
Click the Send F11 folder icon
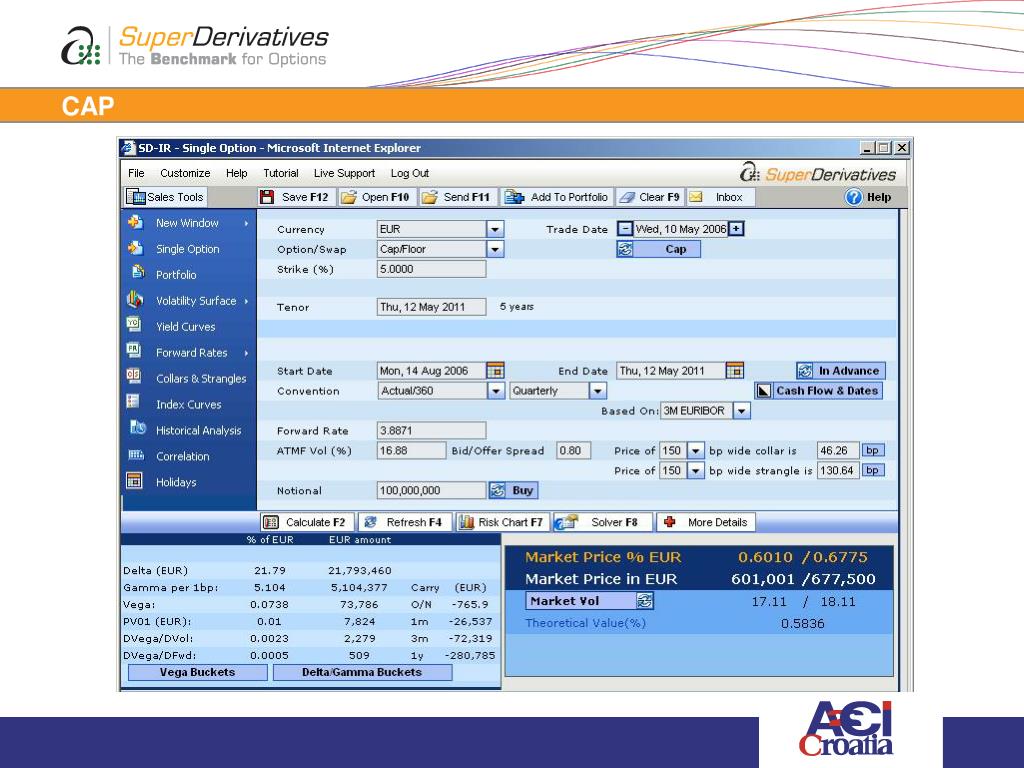(429, 197)
